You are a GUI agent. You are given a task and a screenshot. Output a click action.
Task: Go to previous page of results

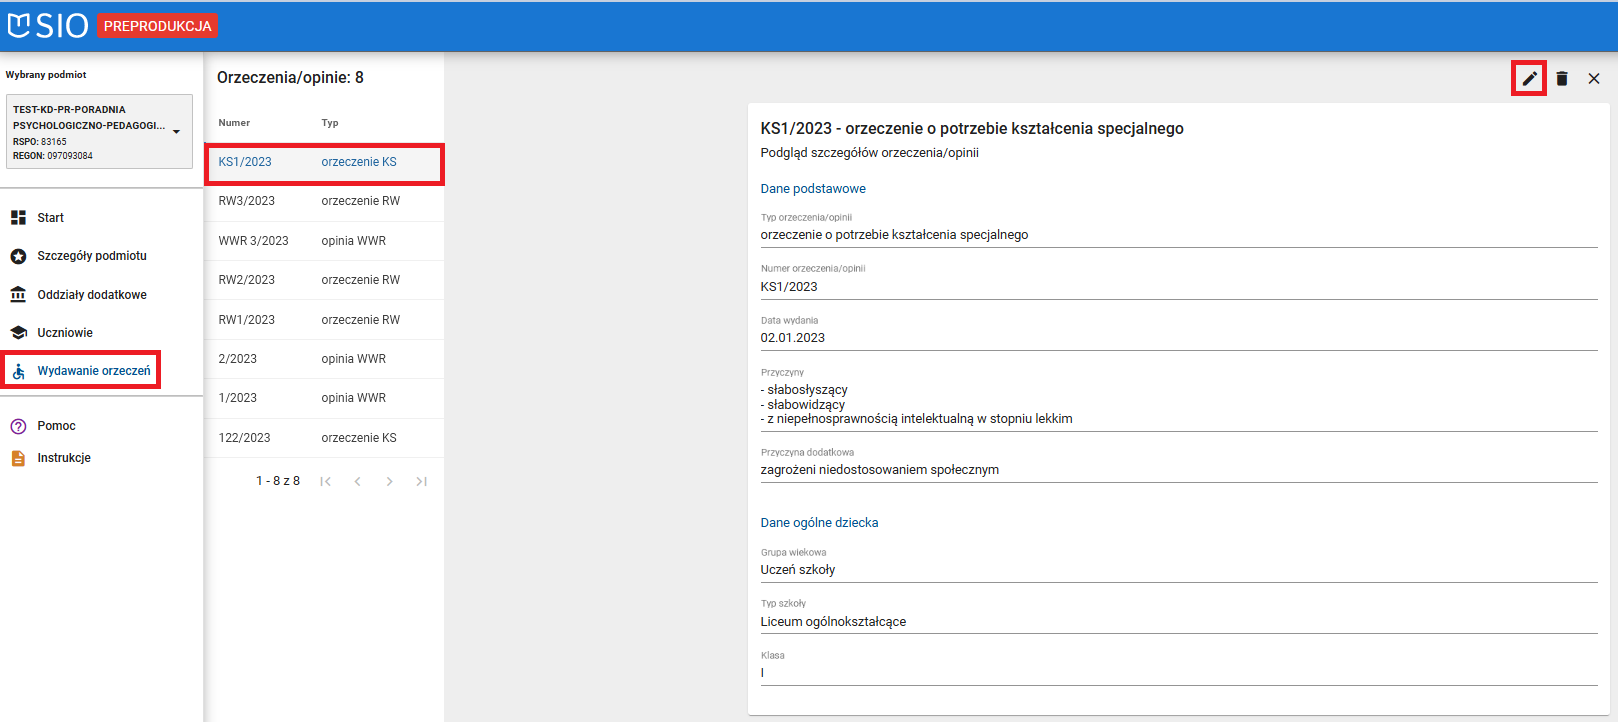358,482
